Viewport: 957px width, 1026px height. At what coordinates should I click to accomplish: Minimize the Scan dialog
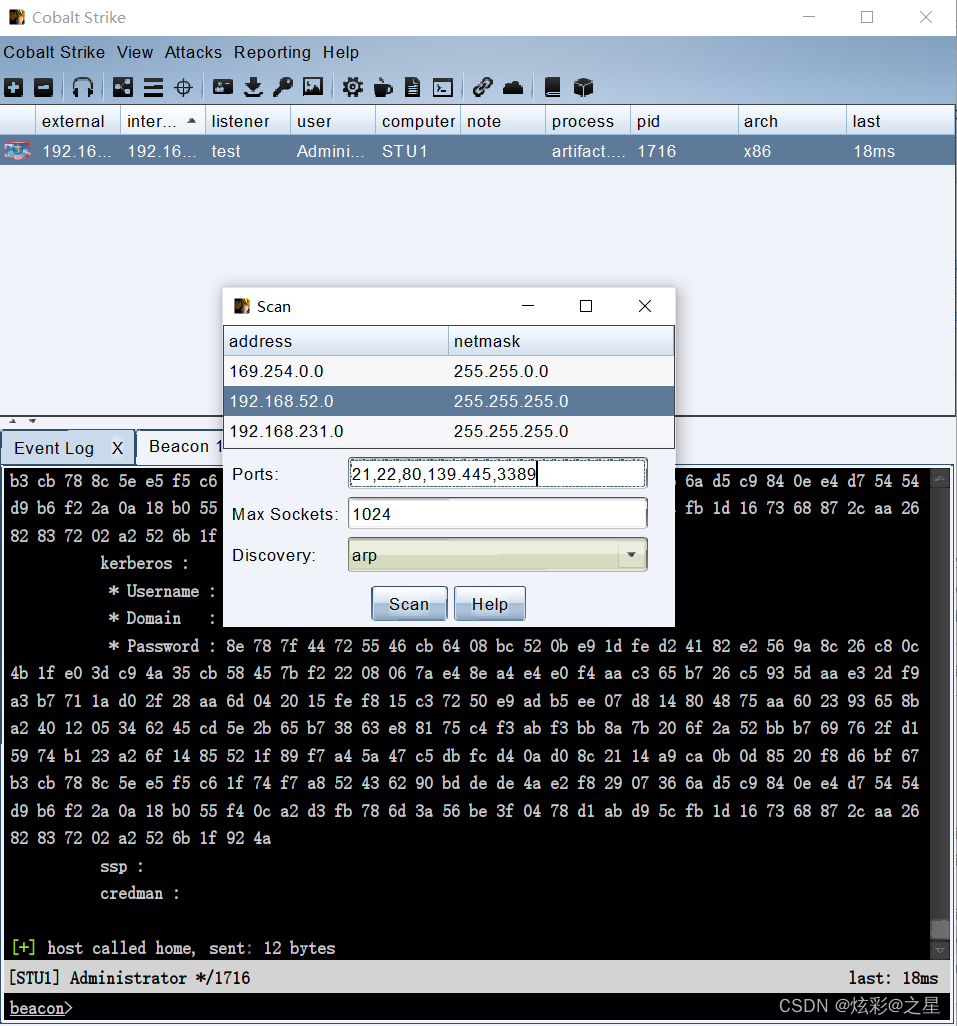tap(528, 306)
